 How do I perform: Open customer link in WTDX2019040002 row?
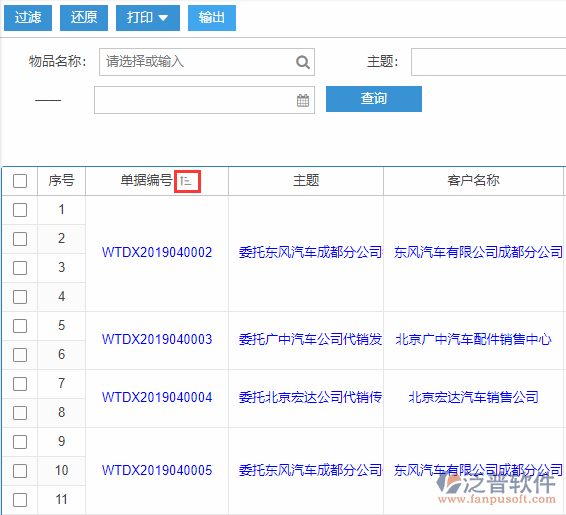(478, 253)
